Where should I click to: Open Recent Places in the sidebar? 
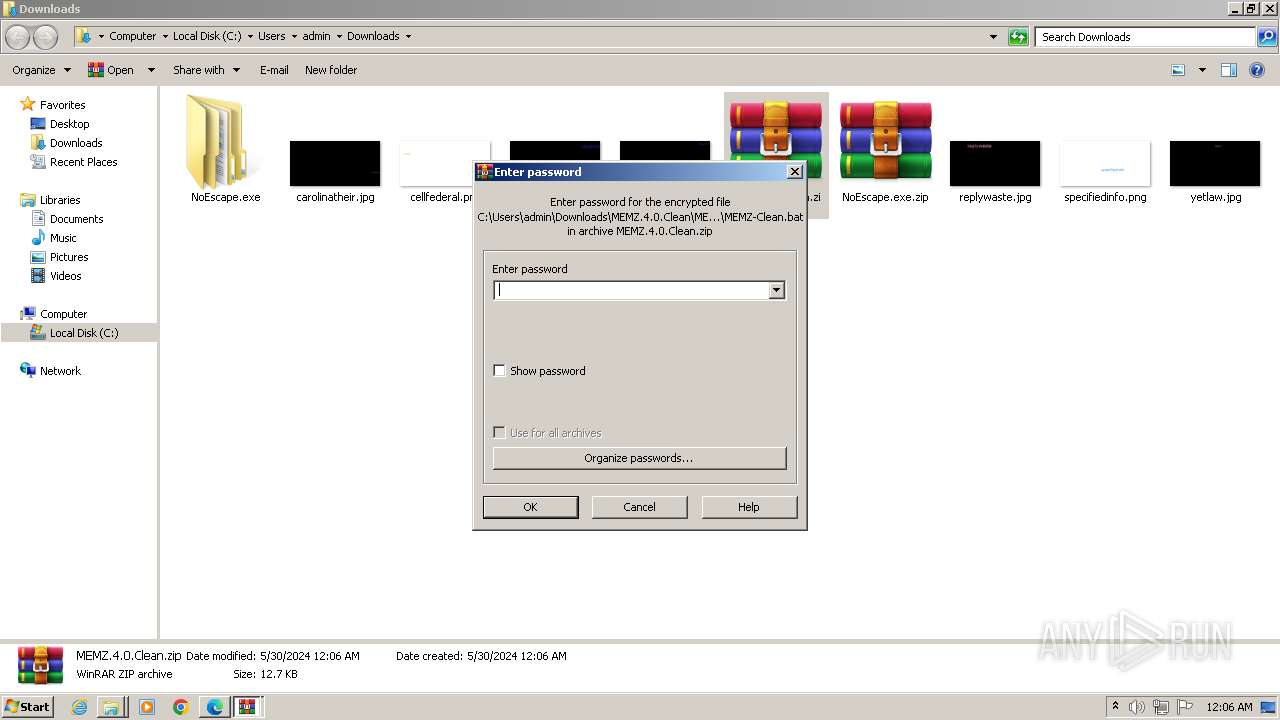(83, 162)
